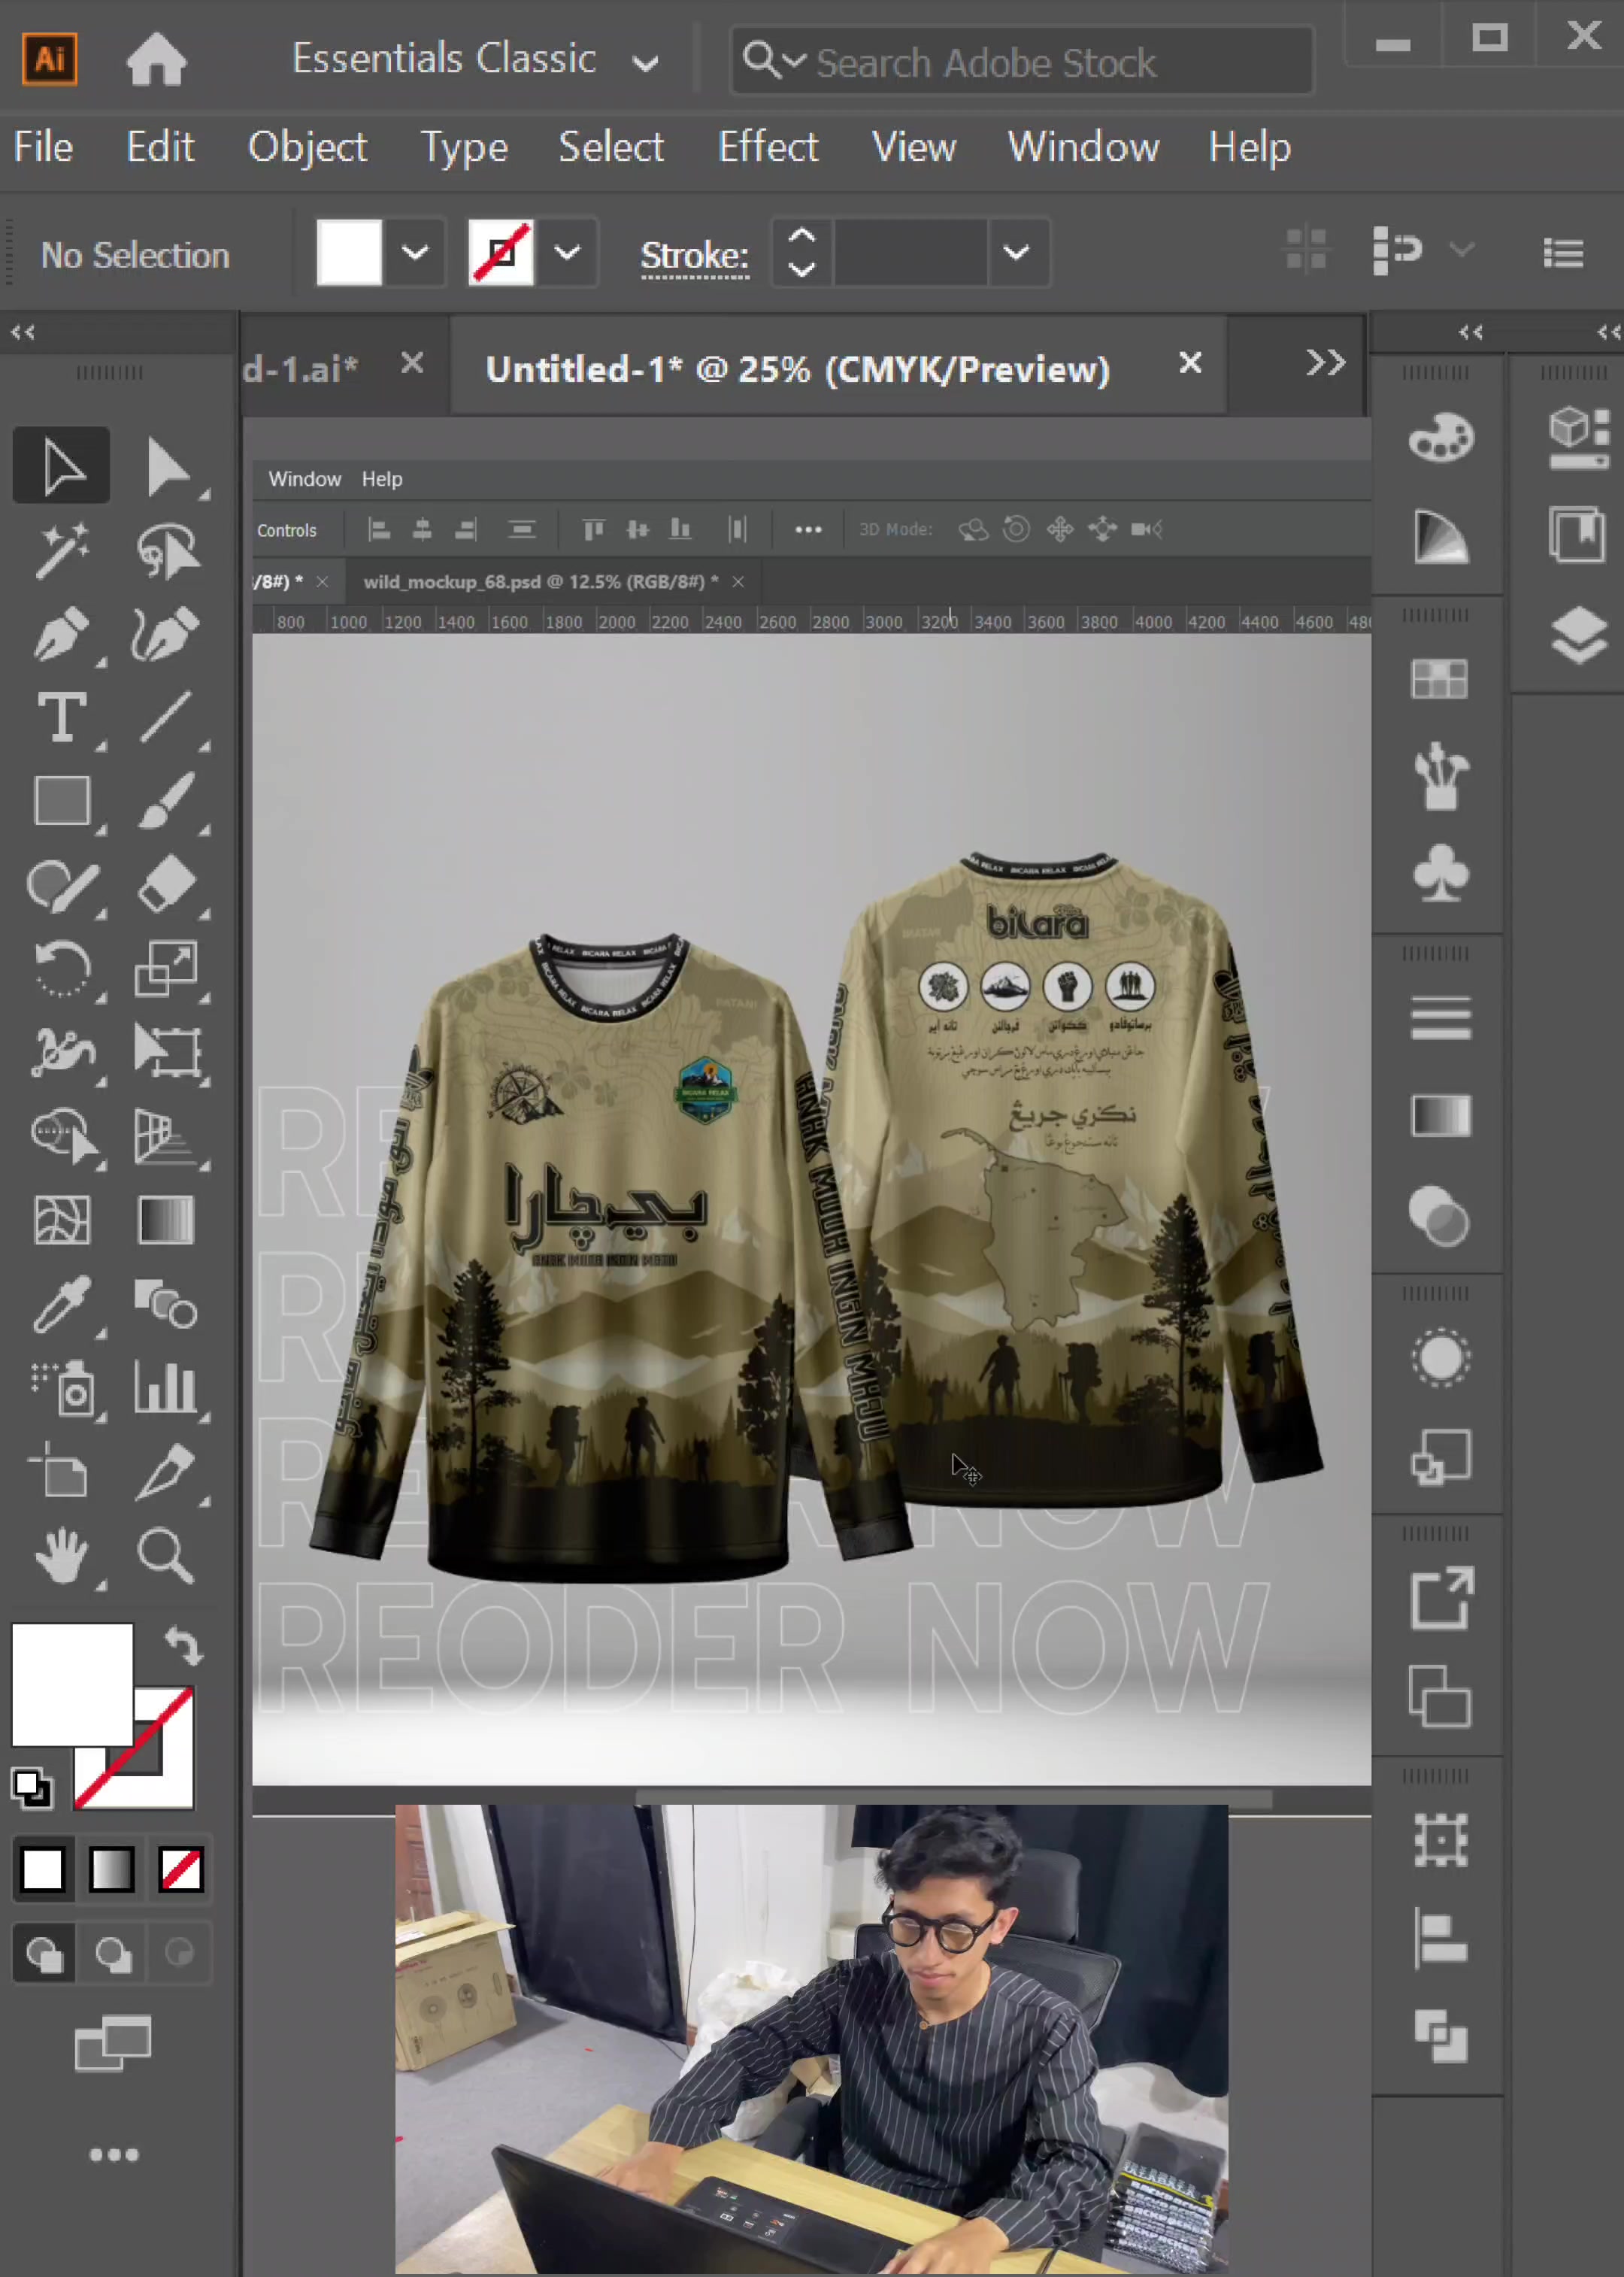Open the Essentials Classic workspace switcher
Viewport: 1624px width, 2277px height.
(475, 60)
